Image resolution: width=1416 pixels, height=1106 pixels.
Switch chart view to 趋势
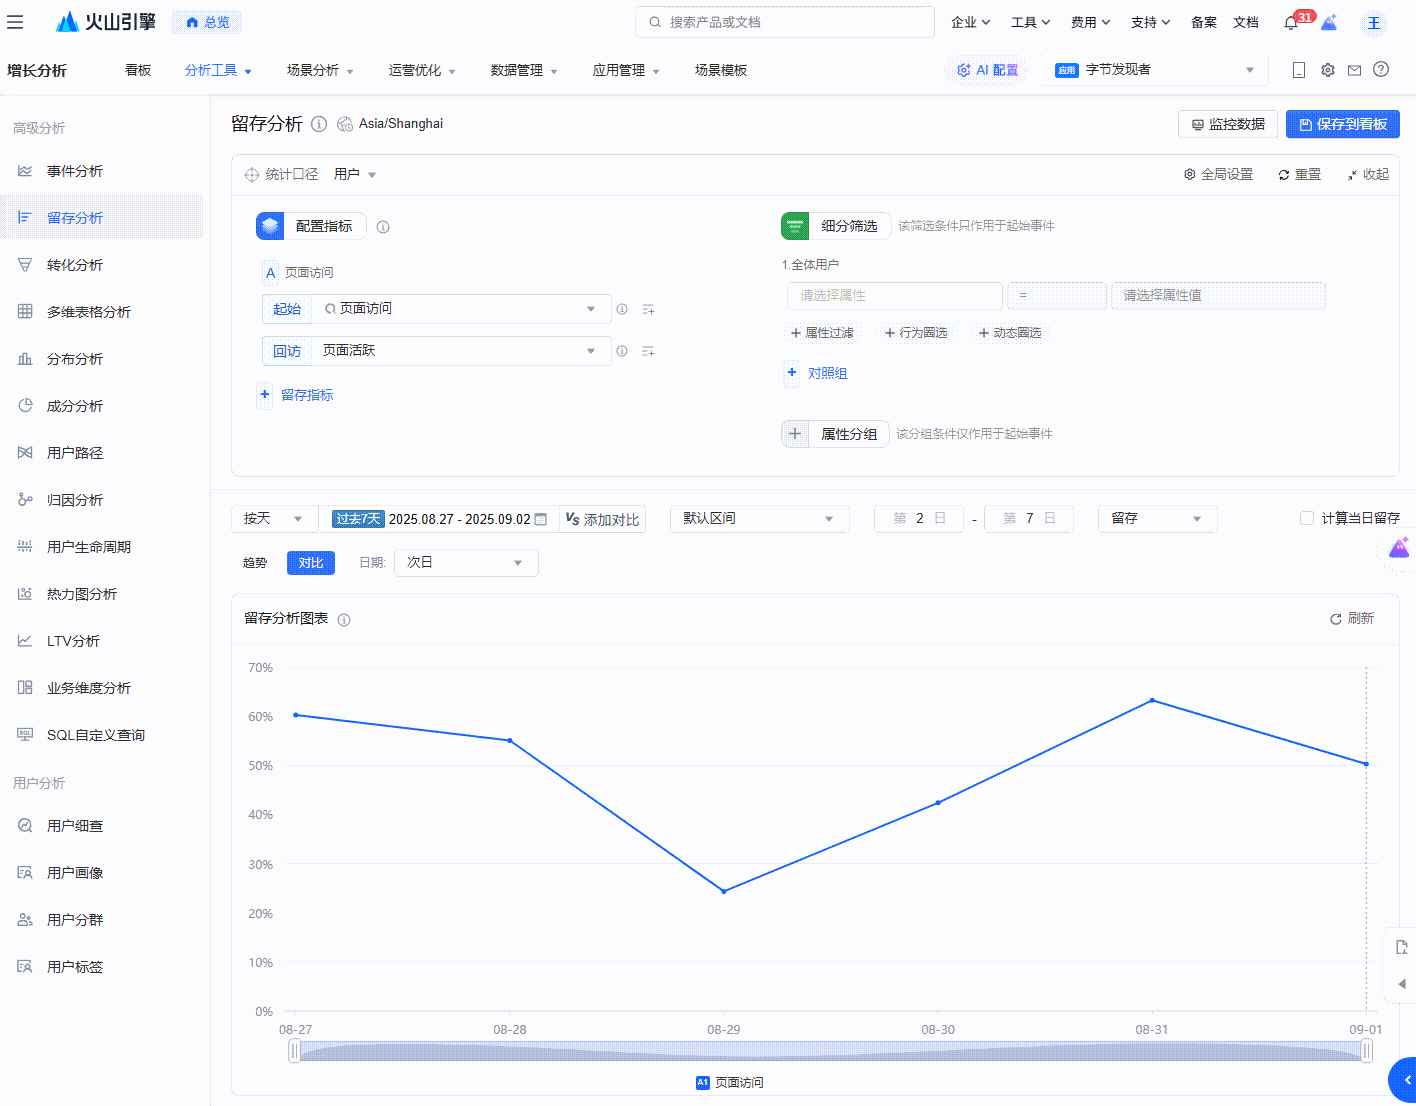coord(255,563)
